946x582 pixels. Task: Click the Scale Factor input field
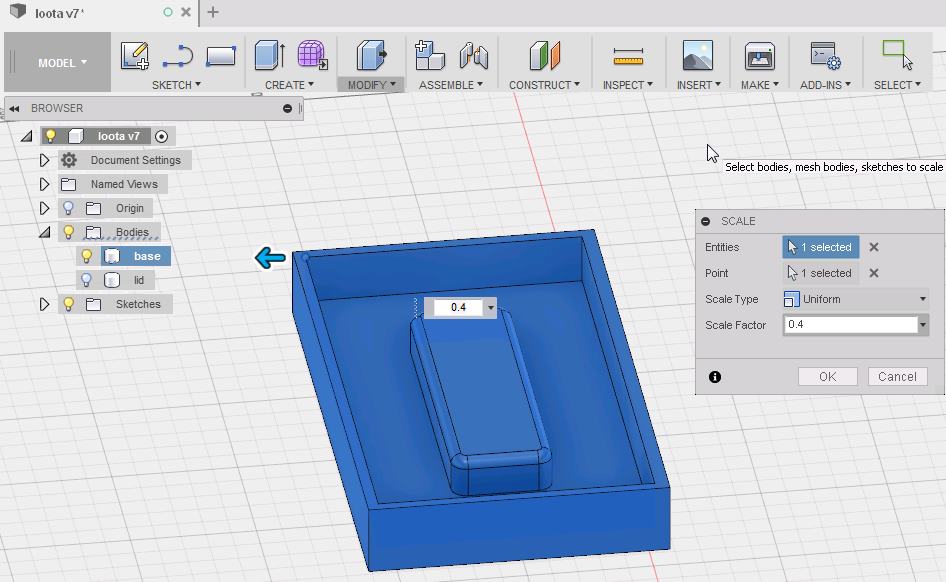[x=851, y=324]
